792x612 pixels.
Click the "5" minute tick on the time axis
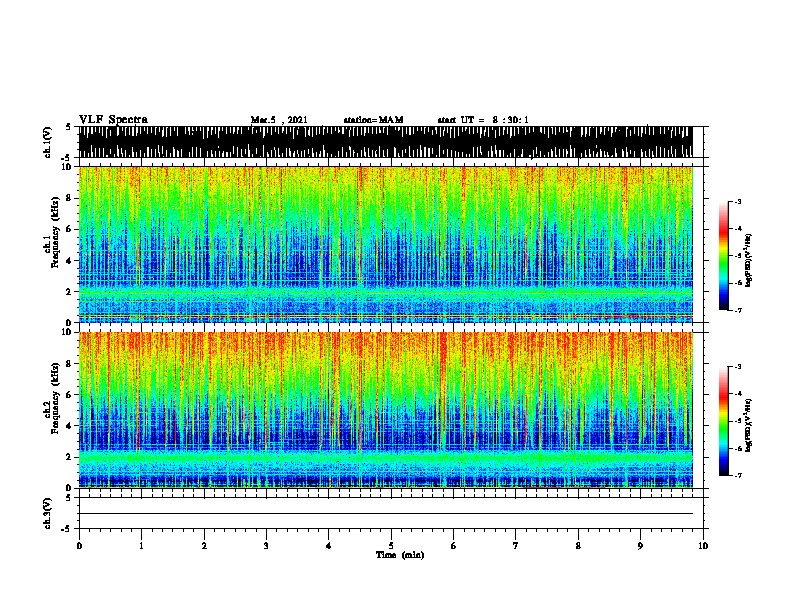tap(391, 546)
